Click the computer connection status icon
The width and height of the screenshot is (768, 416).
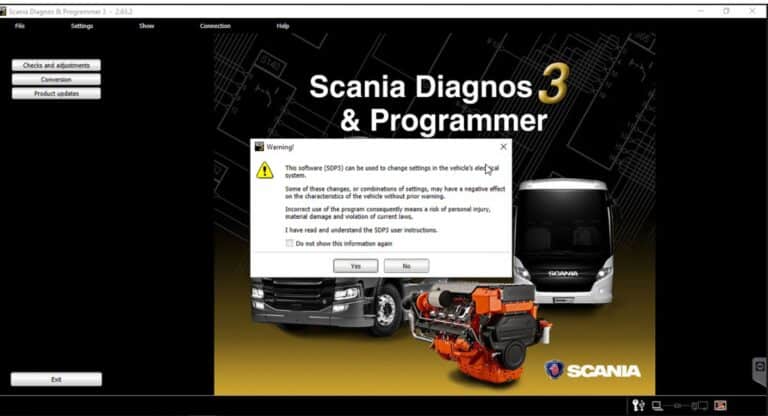(x=657, y=406)
